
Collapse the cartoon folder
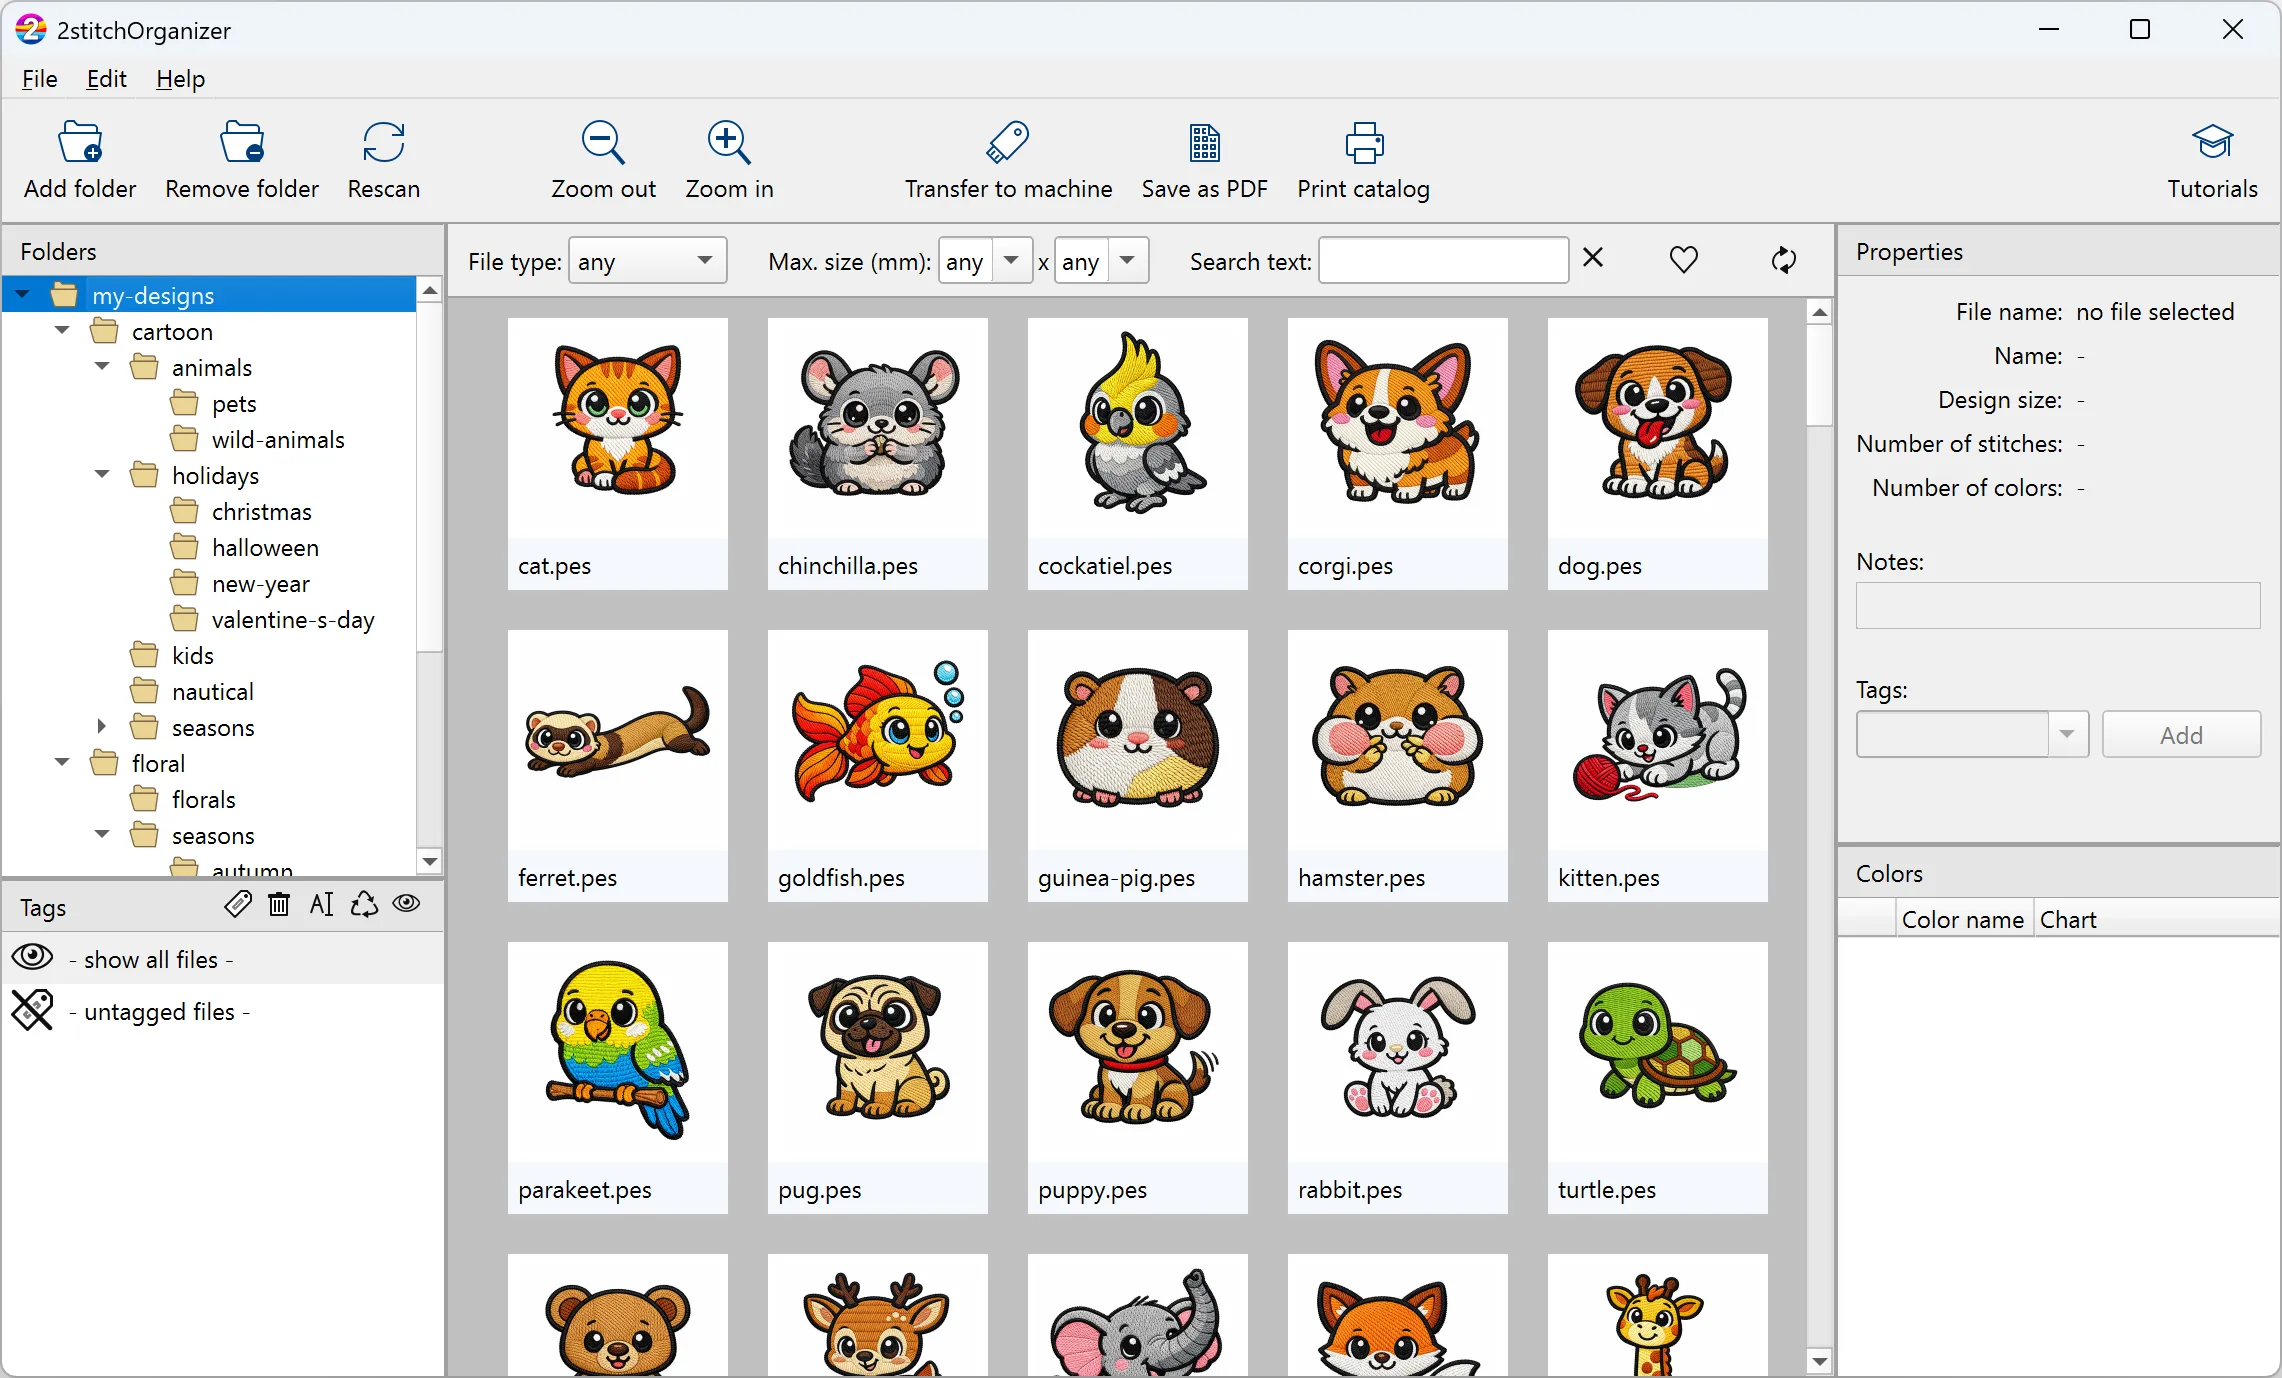[63, 331]
